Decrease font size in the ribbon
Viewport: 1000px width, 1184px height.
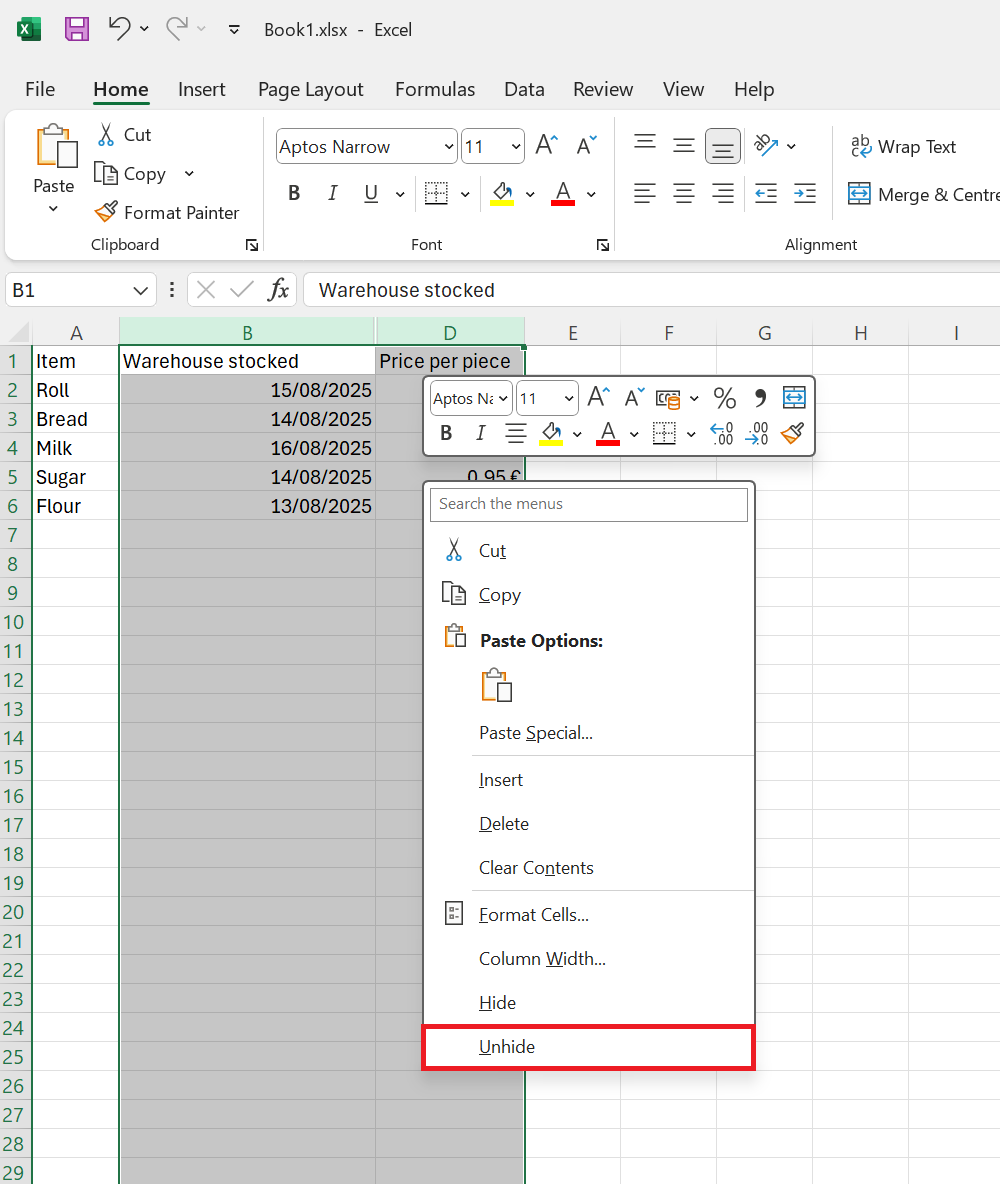click(586, 144)
